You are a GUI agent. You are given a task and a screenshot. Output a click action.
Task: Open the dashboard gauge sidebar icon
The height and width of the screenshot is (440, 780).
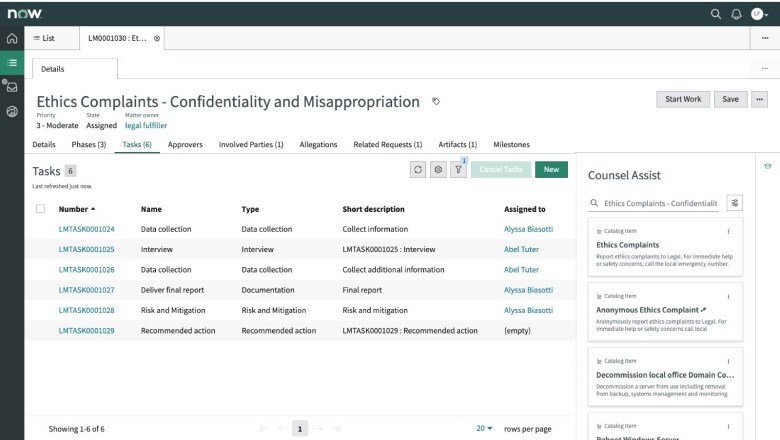tap(12, 111)
